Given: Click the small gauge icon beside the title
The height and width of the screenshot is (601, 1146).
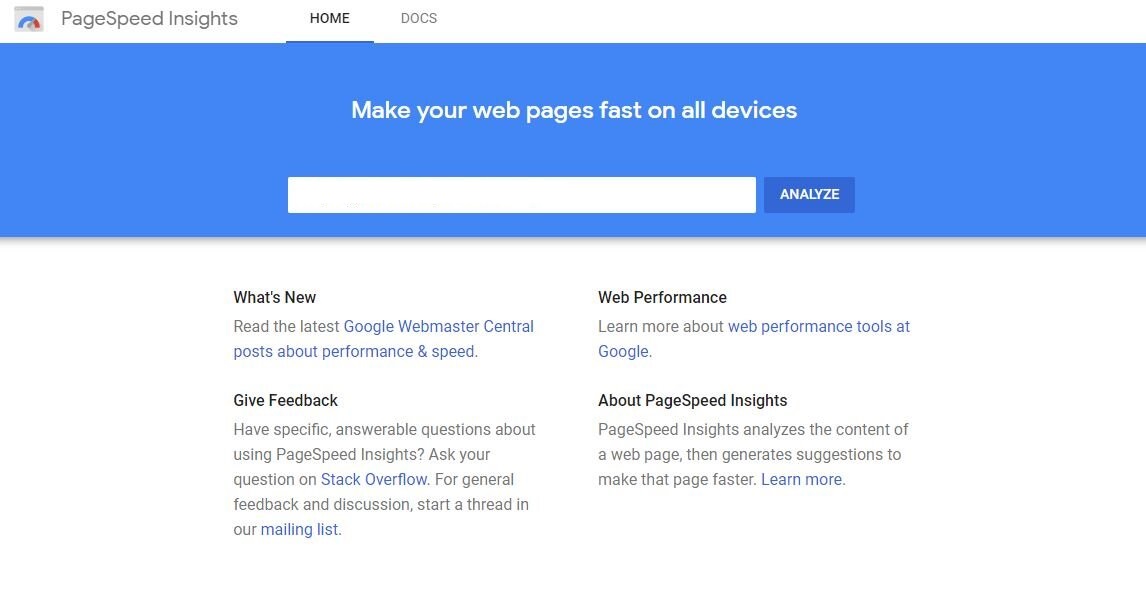Looking at the screenshot, I should [x=28, y=18].
